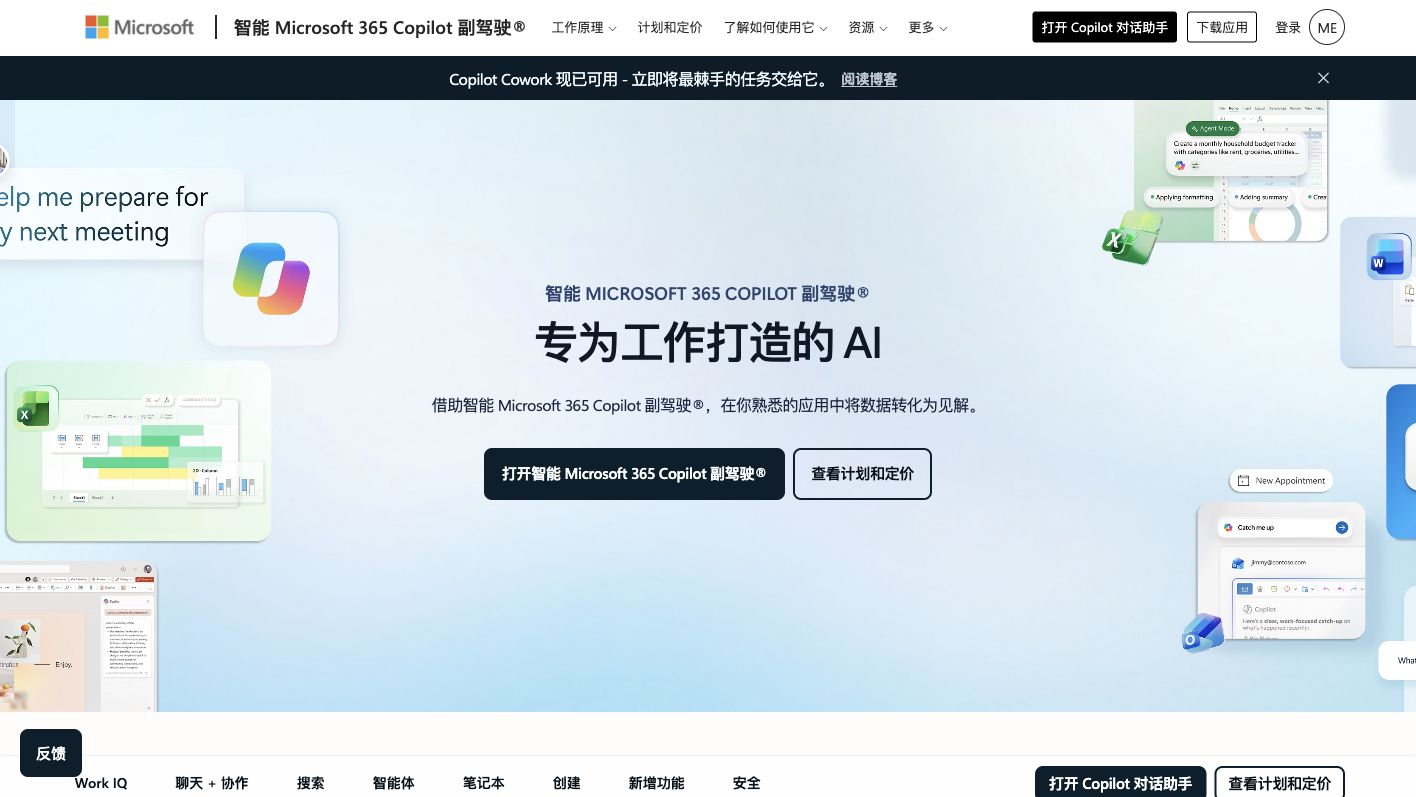Image resolution: width=1416 pixels, height=797 pixels.
Task: Click the 智能 Microsoft 365 Copilot 副驾驶 site title
Action: point(379,27)
